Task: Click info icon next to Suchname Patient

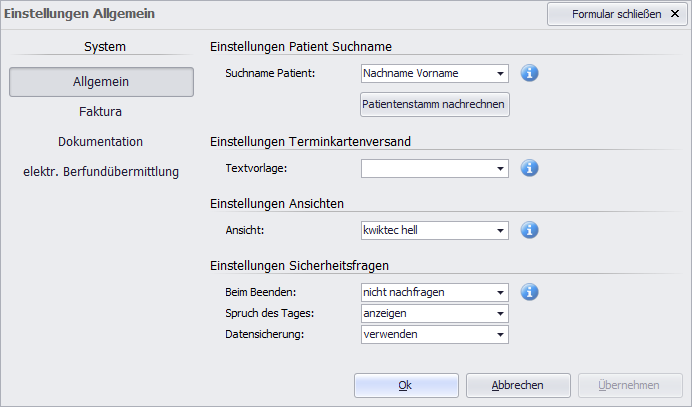Action: click(x=529, y=73)
